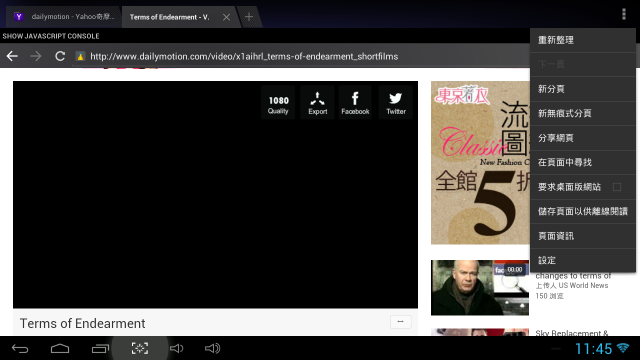
Task: Tap the Android home button
Action: [x=60, y=348]
